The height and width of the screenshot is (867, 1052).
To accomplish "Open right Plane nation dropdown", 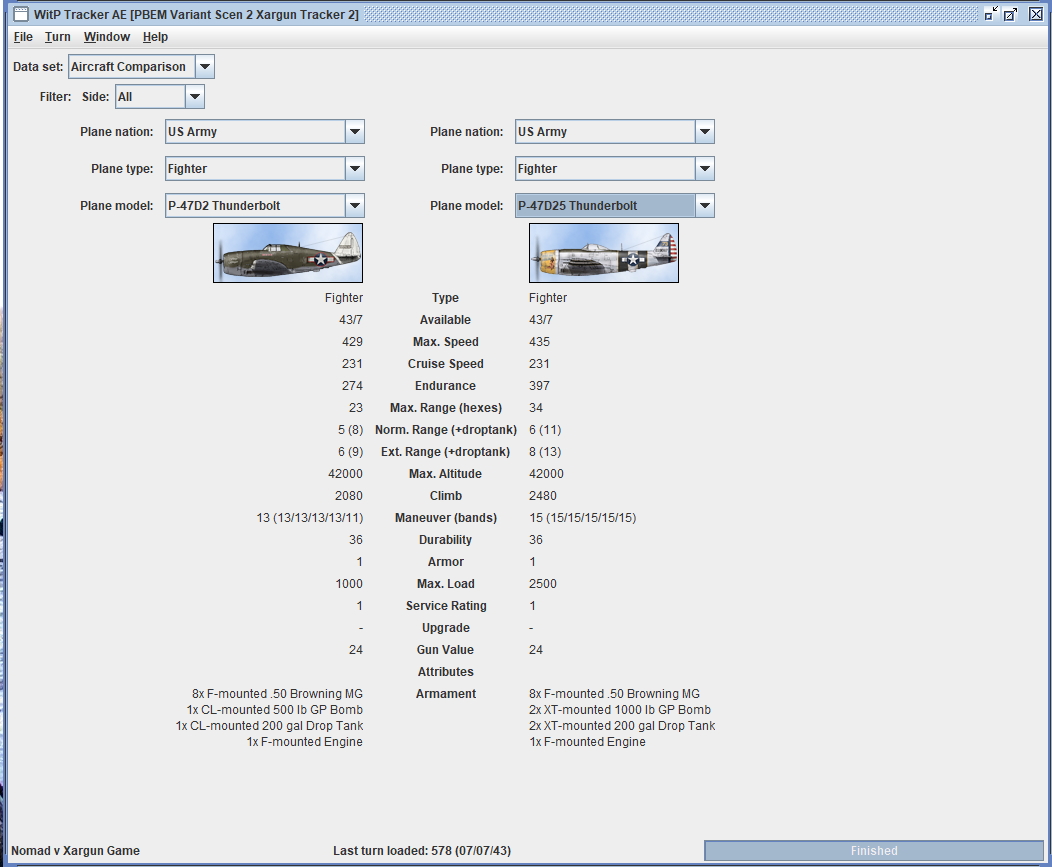I will pyautogui.click(x=704, y=132).
